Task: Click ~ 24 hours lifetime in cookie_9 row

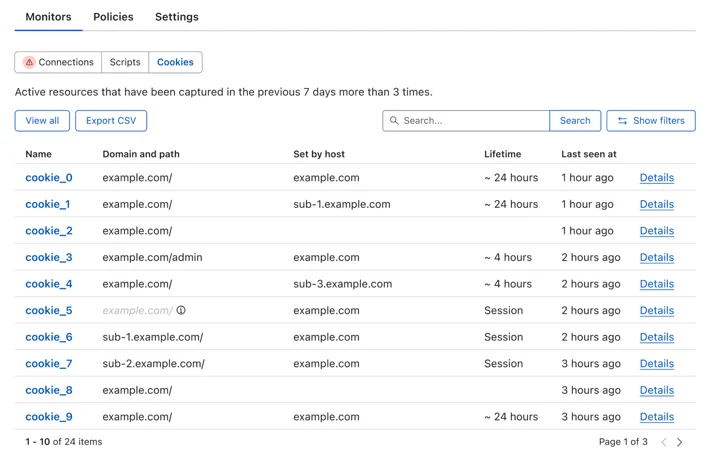Action: 511,416
